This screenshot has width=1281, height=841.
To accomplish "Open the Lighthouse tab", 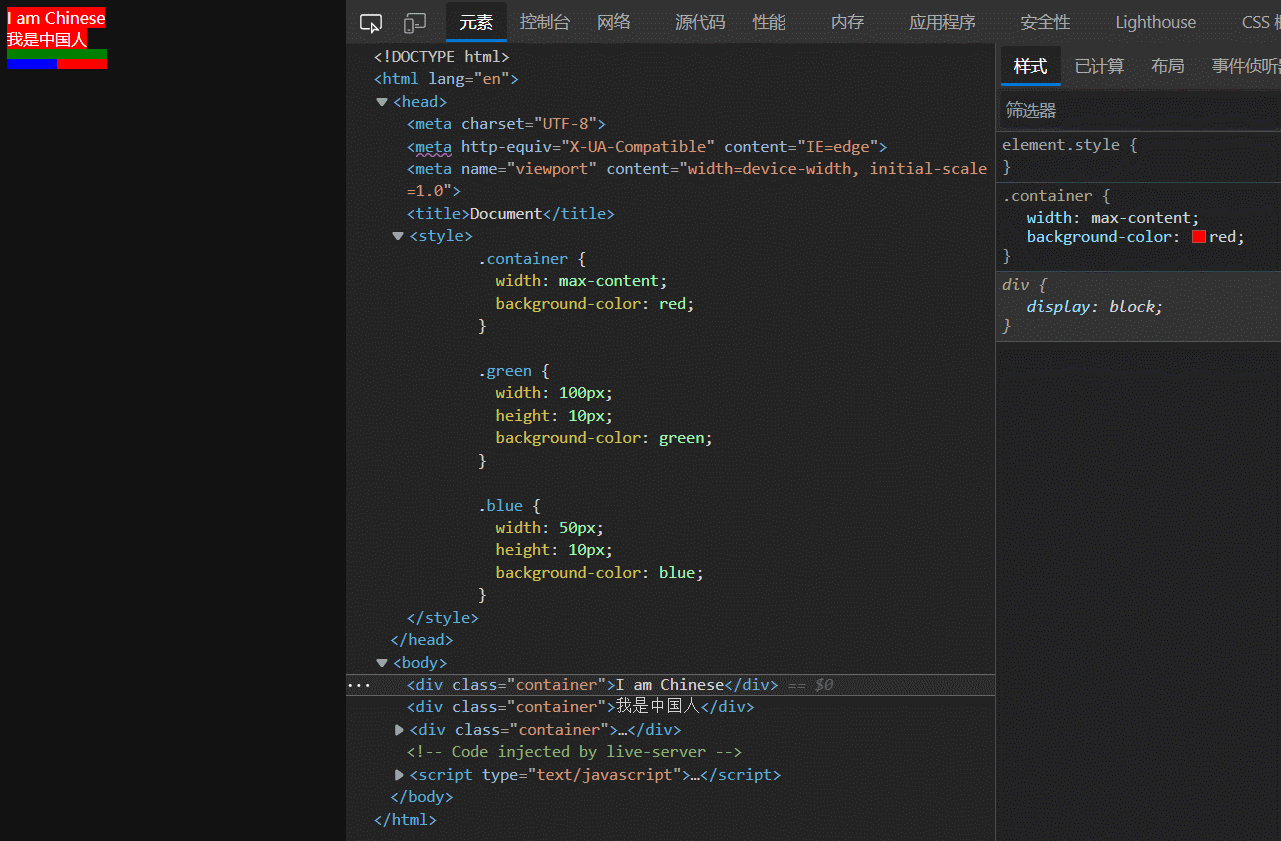I will [x=1155, y=22].
